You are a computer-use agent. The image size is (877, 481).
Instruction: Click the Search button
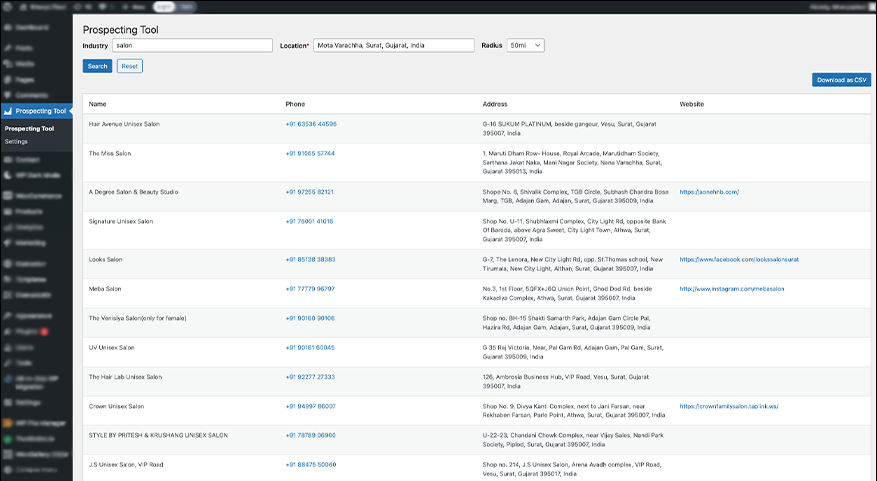coord(97,66)
